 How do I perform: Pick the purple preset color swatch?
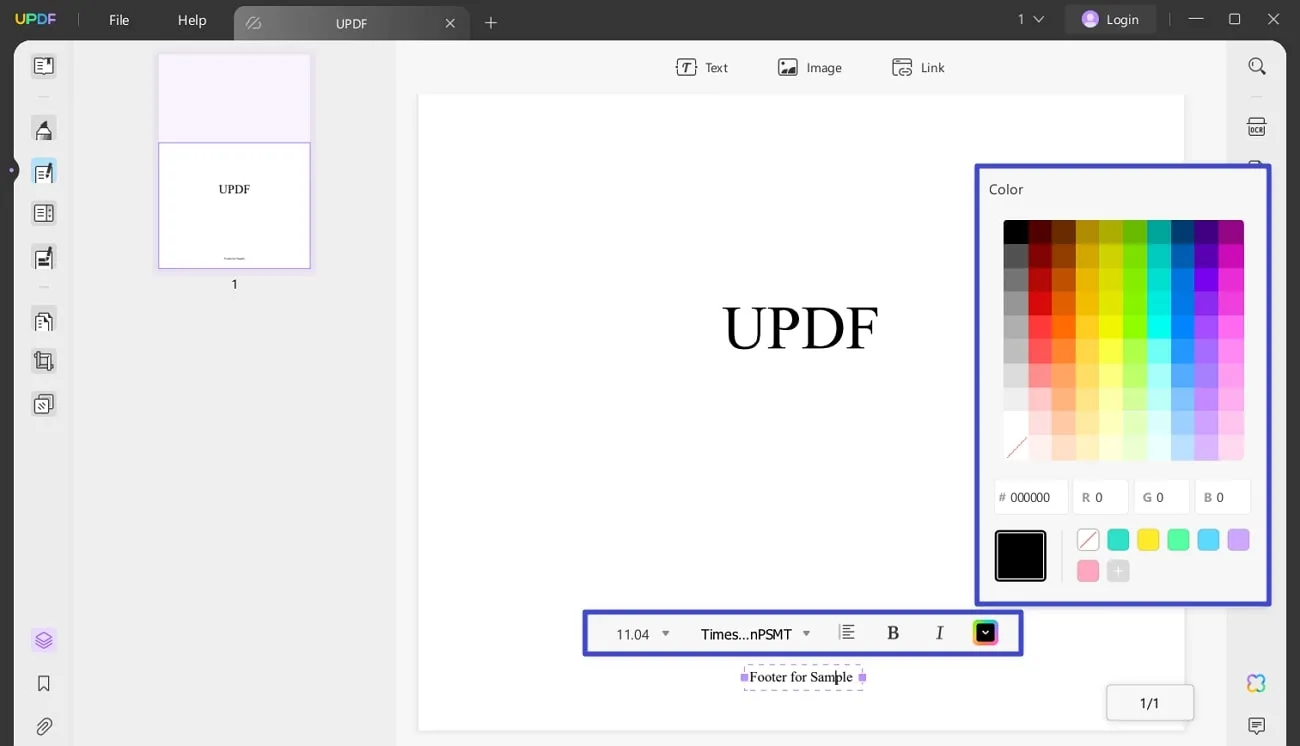(1238, 540)
